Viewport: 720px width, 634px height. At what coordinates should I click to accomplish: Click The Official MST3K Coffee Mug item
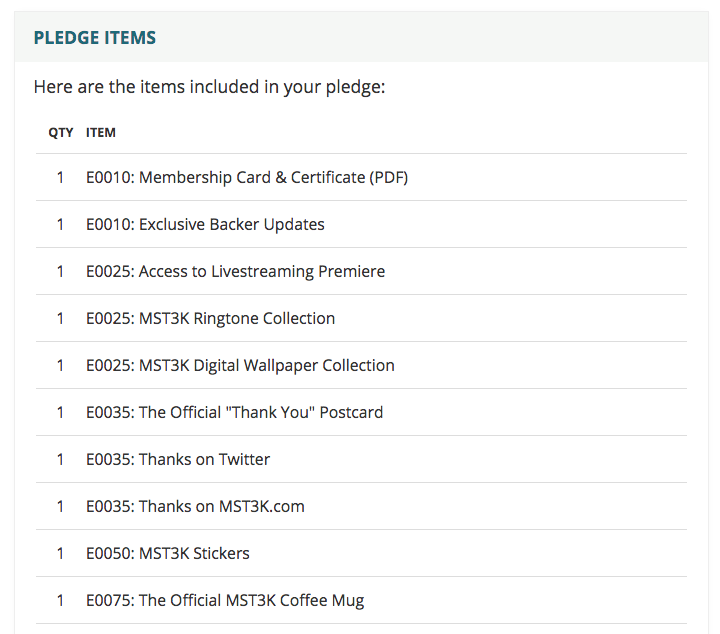(225, 600)
